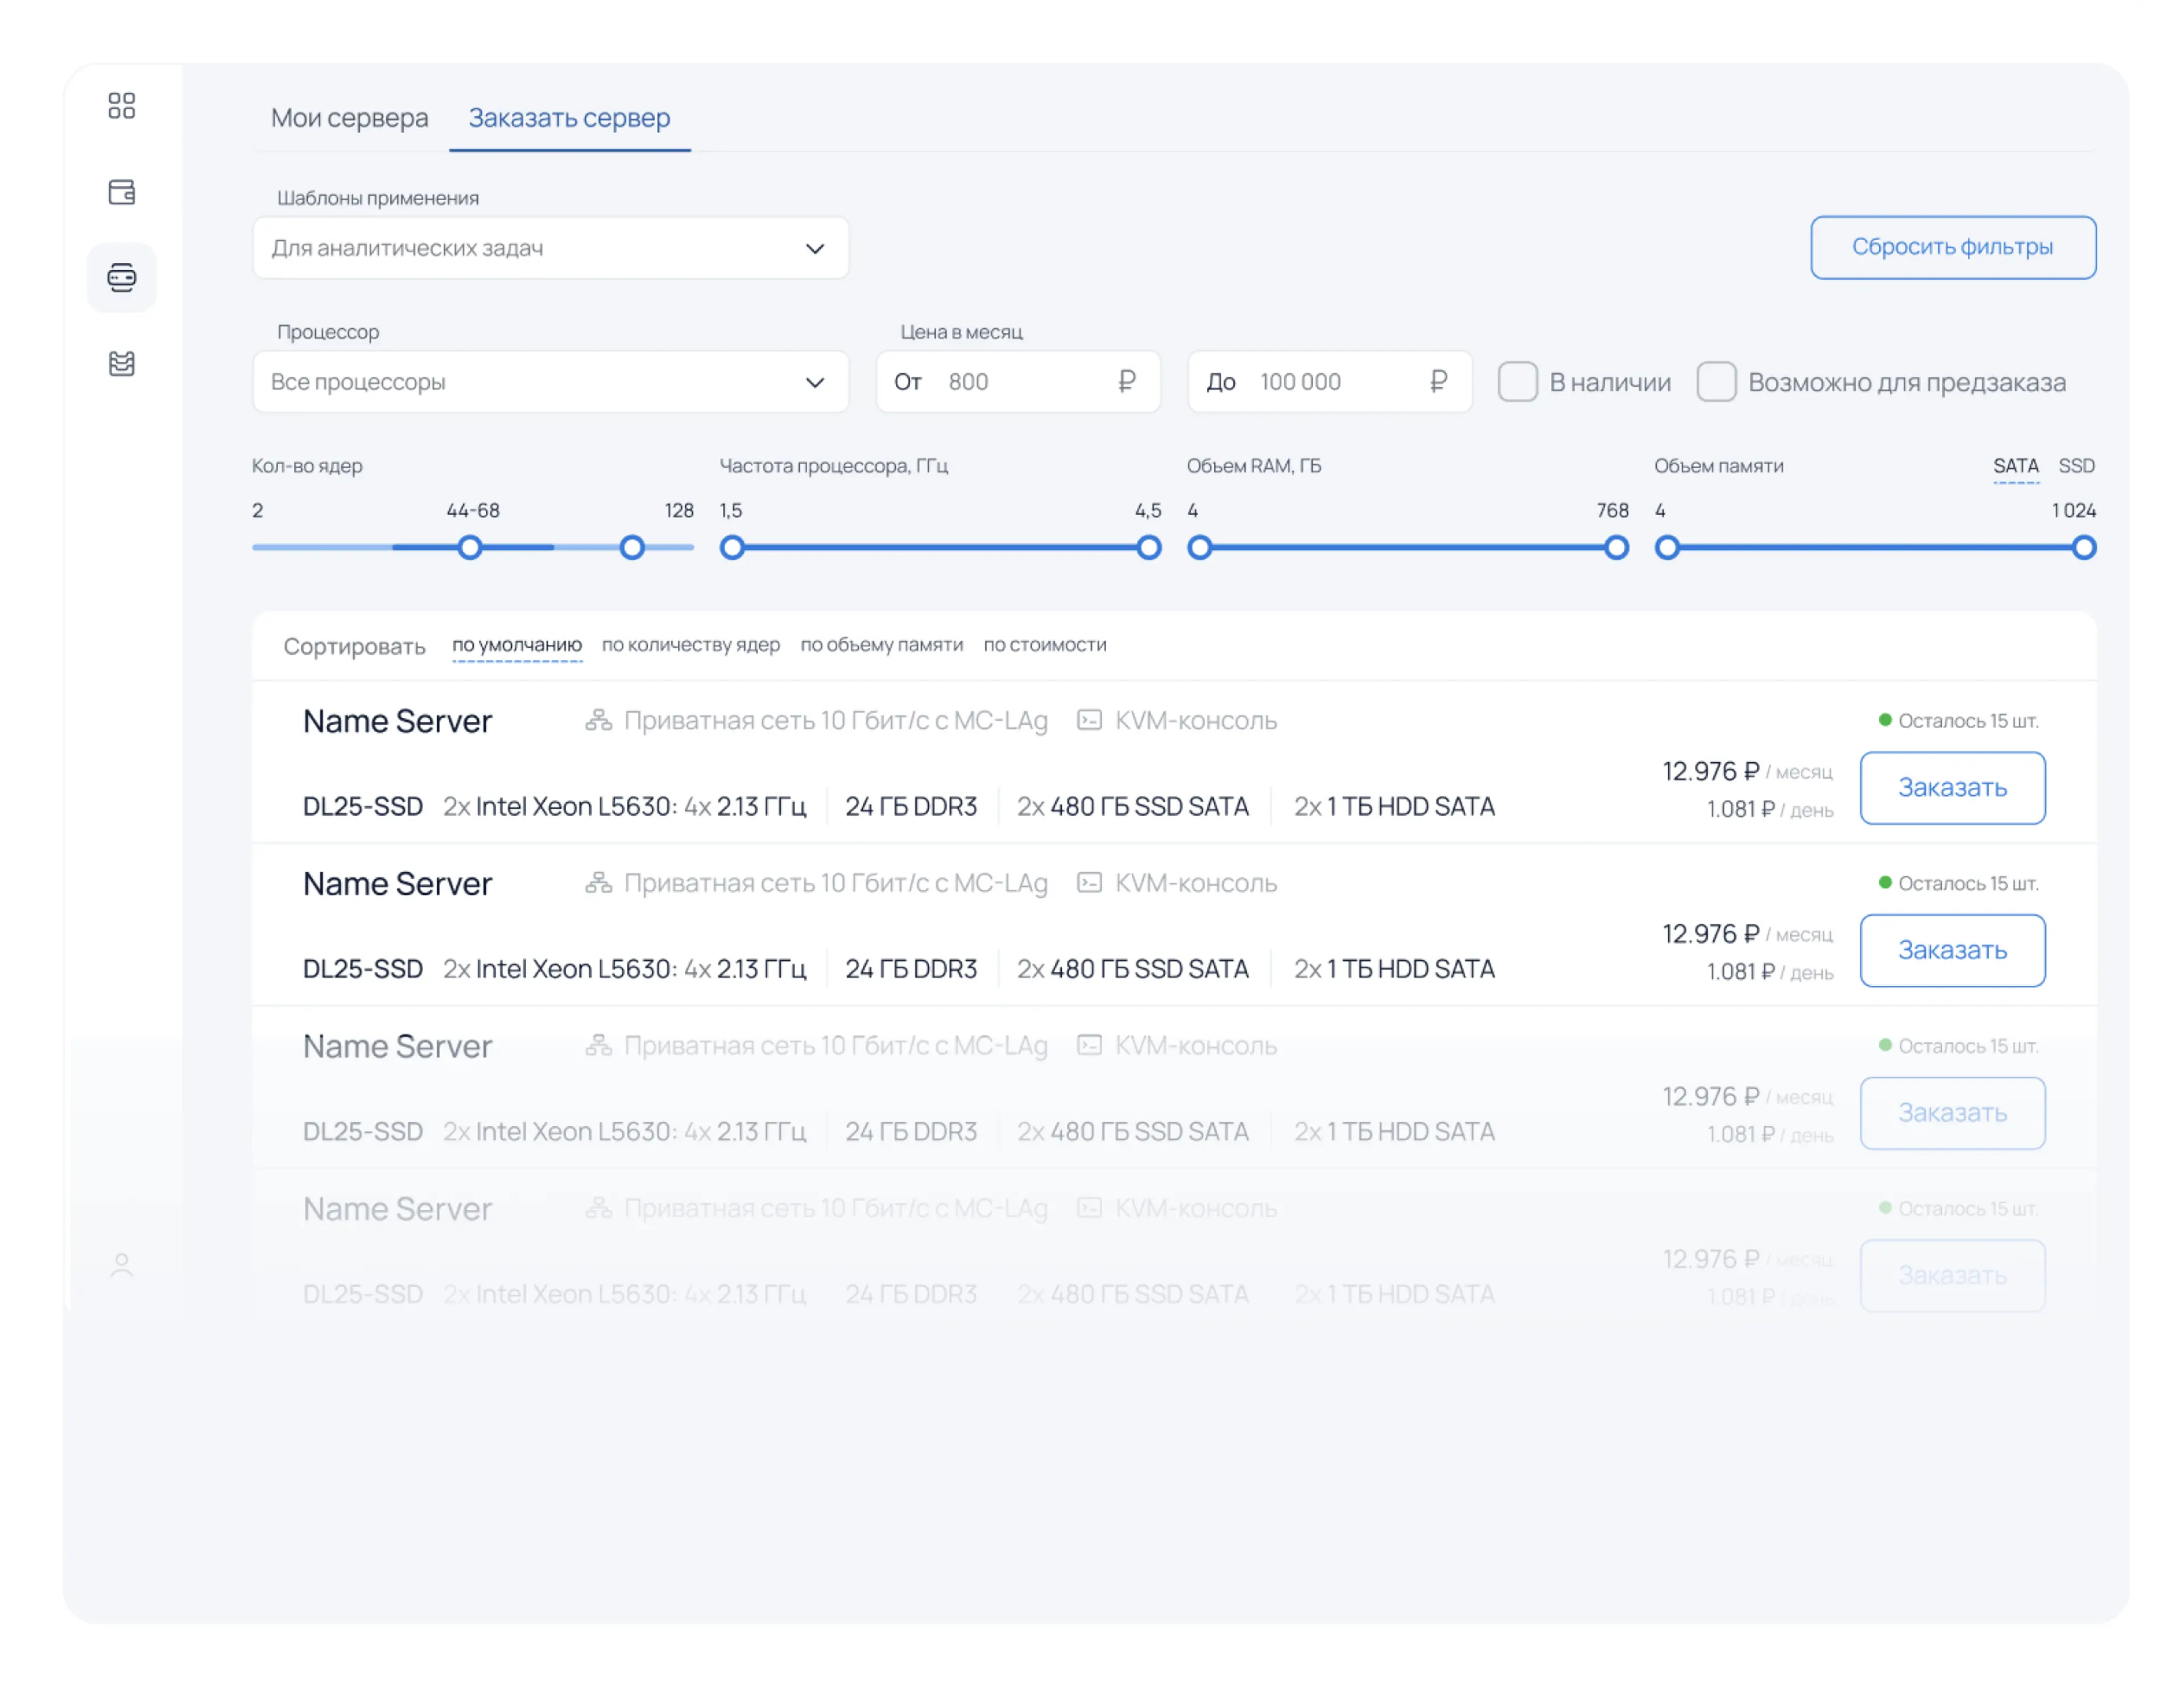The image size is (2184, 1686).
Task: Open the "Все процессоры" processor dropdown
Action: click(x=550, y=382)
